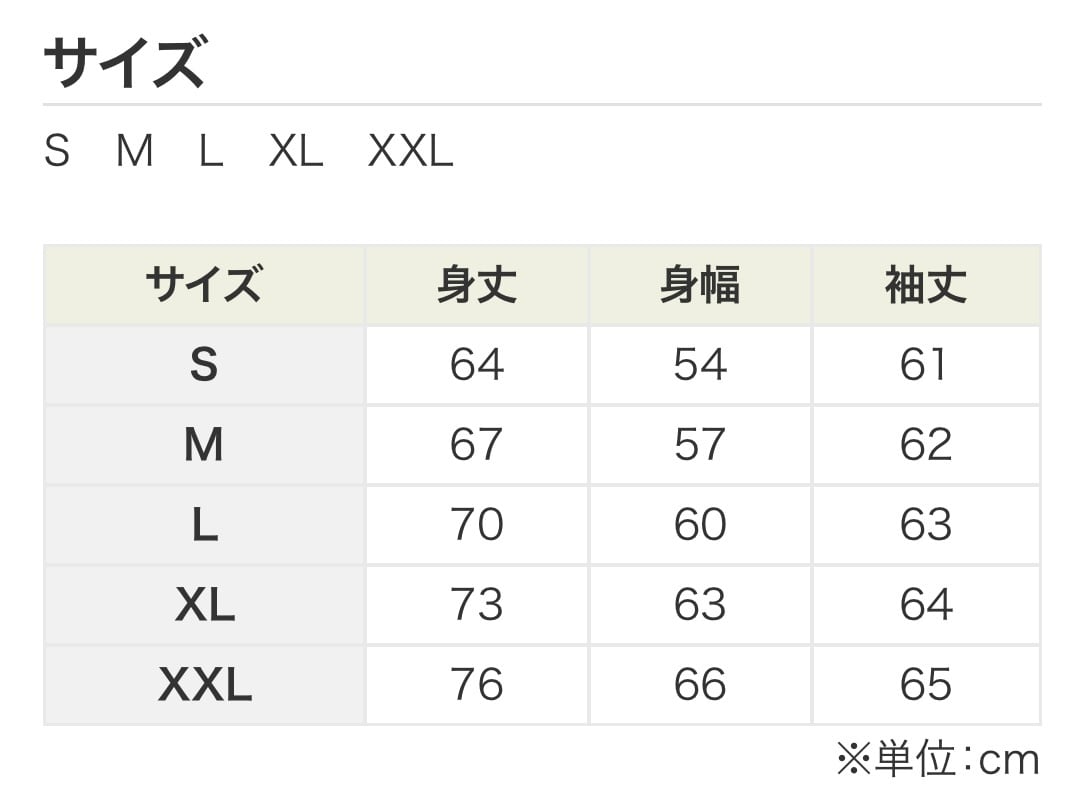Choose size L in the size list above the table
This screenshot has height=810, width=1086.
(x=210, y=152)
